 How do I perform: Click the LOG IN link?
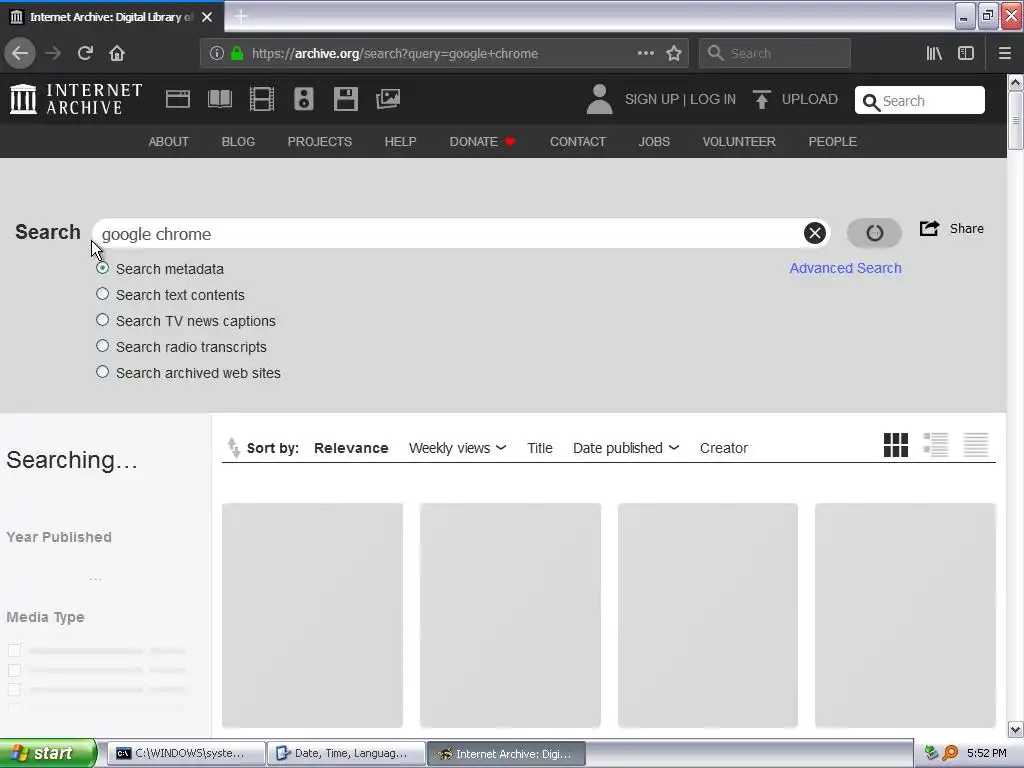click(x=713, y=99)
